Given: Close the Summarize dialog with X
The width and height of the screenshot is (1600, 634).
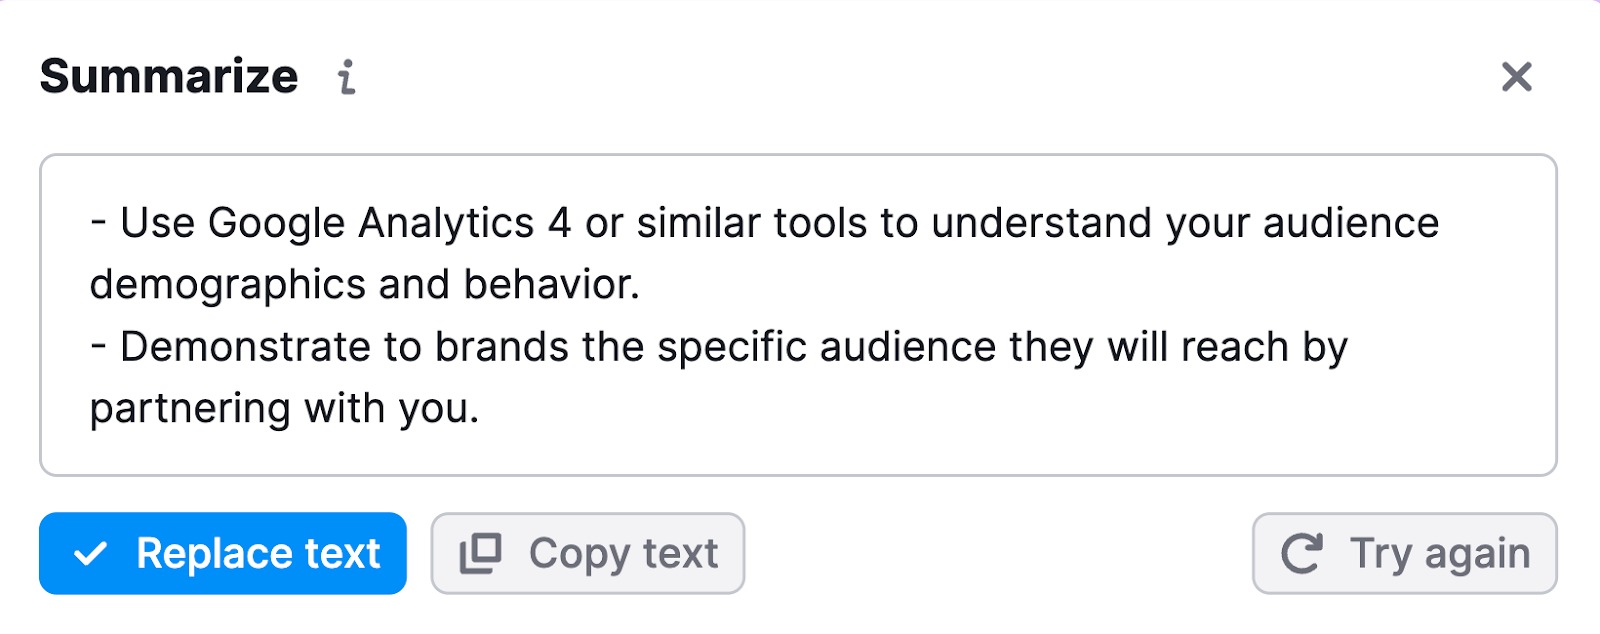Looking at the screenshot, I should pyautogui.click(x=1516, y=76).
